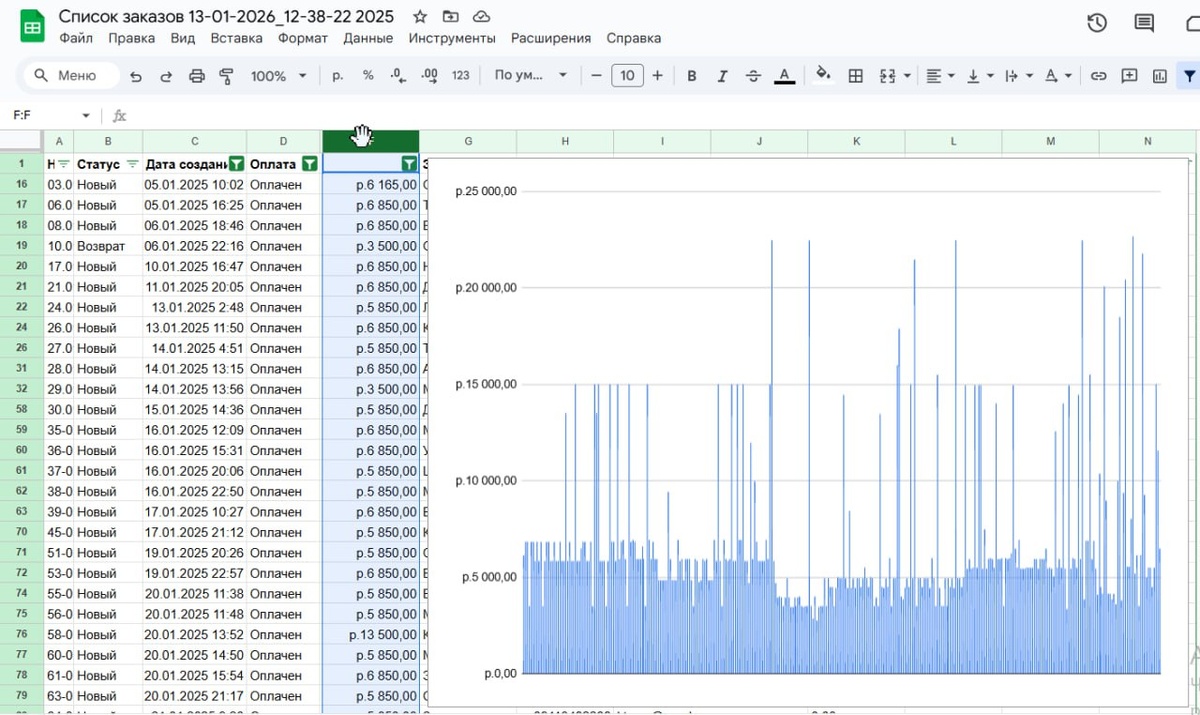The height and width of the screenshot is (715, 1200).
Task: Open comments panel icon
Action: click(1144, 23)
